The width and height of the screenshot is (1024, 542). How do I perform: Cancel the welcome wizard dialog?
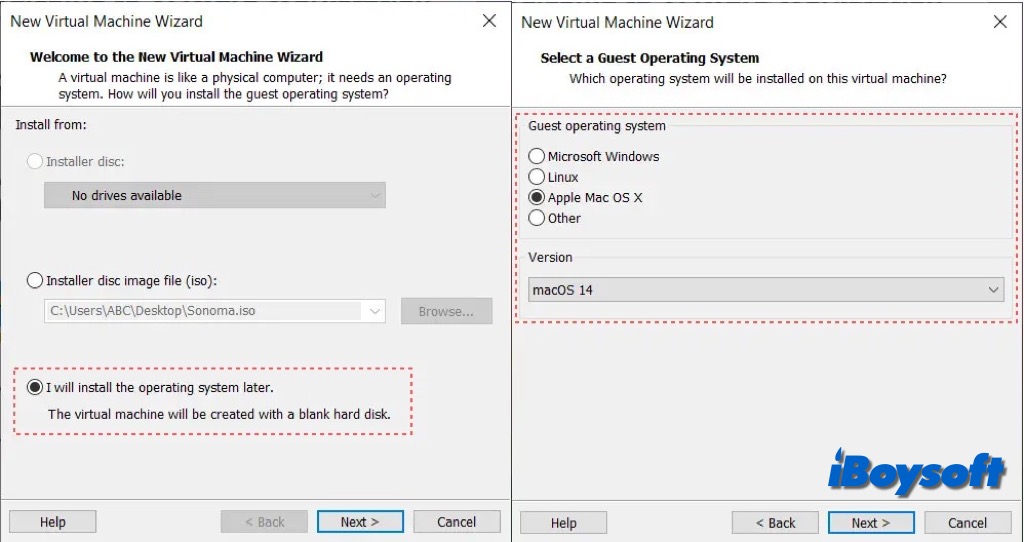457,522
